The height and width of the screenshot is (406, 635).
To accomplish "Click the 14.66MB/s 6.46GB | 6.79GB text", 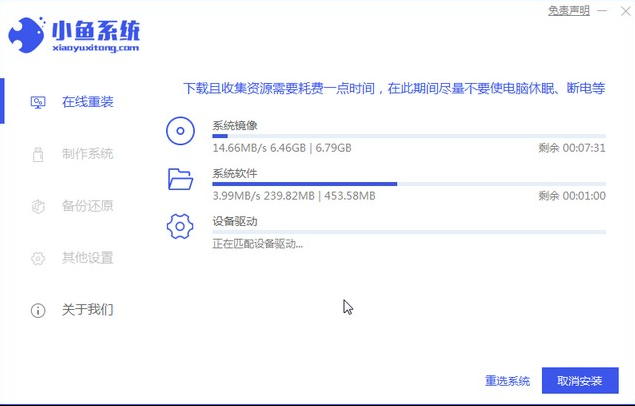I will tap(282, 148).
